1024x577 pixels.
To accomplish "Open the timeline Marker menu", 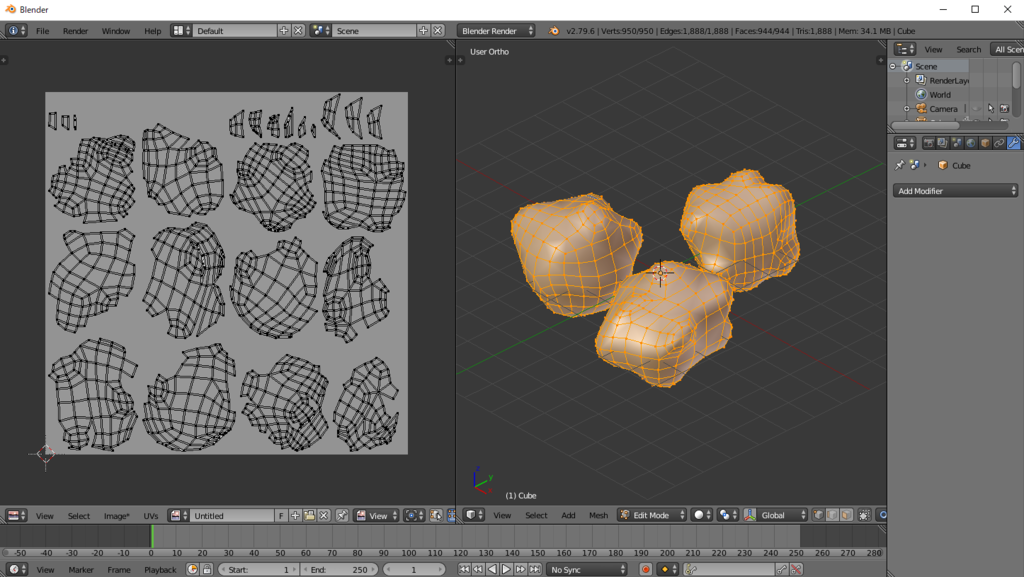I will 81,570.
